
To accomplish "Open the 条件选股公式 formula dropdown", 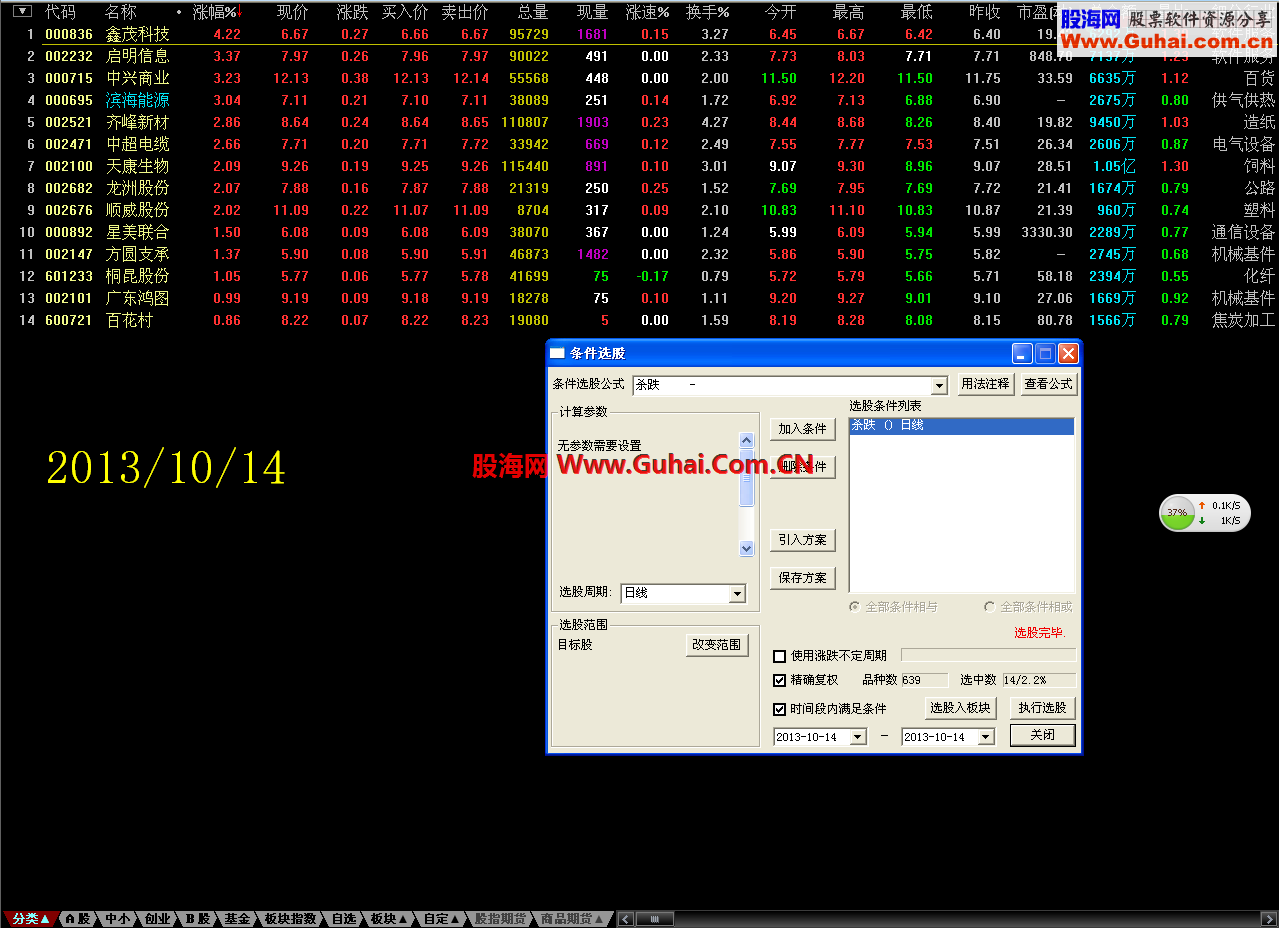I will coord(939,385).
